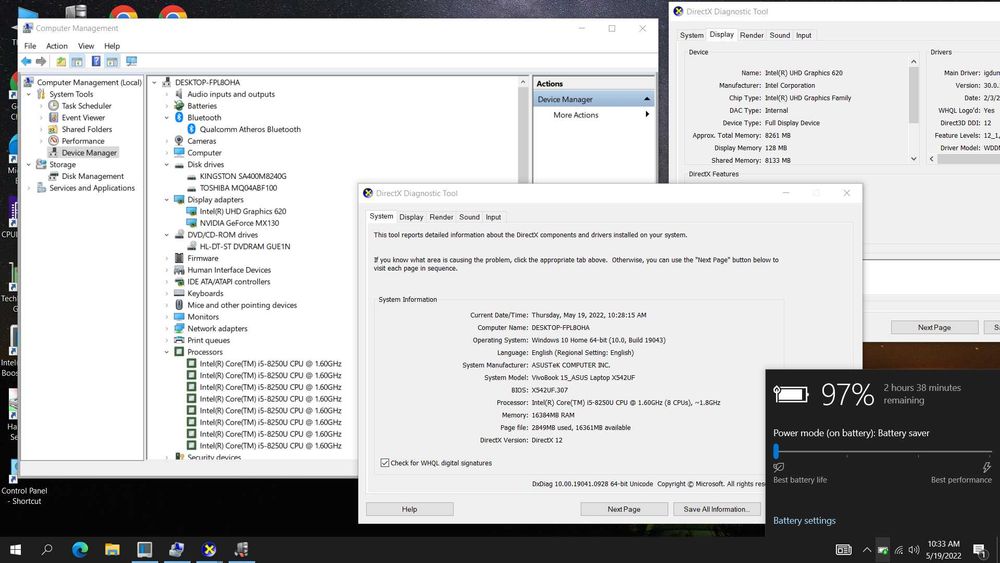Collapse the Display adapters category

pyautogui.click(x=167, y=200)
